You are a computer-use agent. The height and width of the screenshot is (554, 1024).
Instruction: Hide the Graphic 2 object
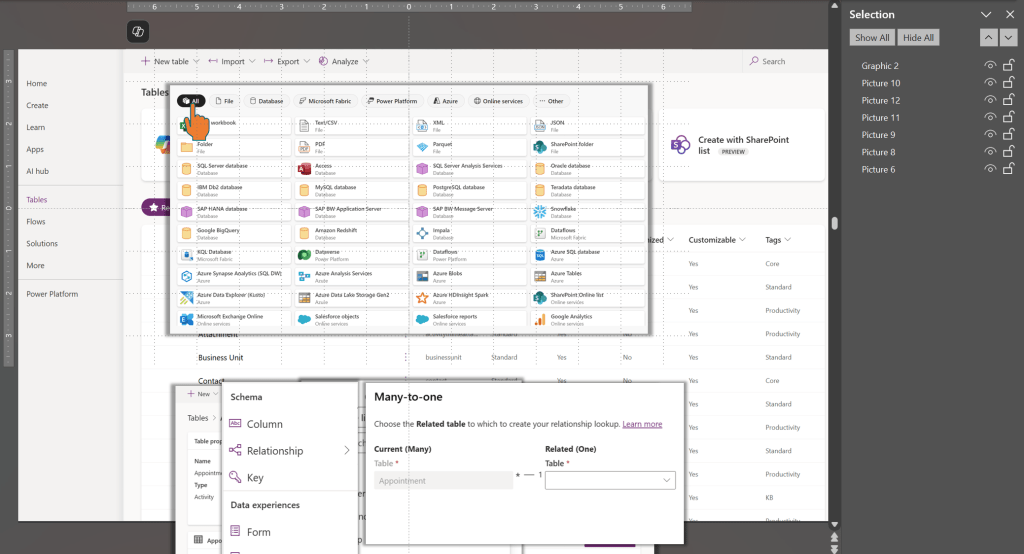(989, 66)
